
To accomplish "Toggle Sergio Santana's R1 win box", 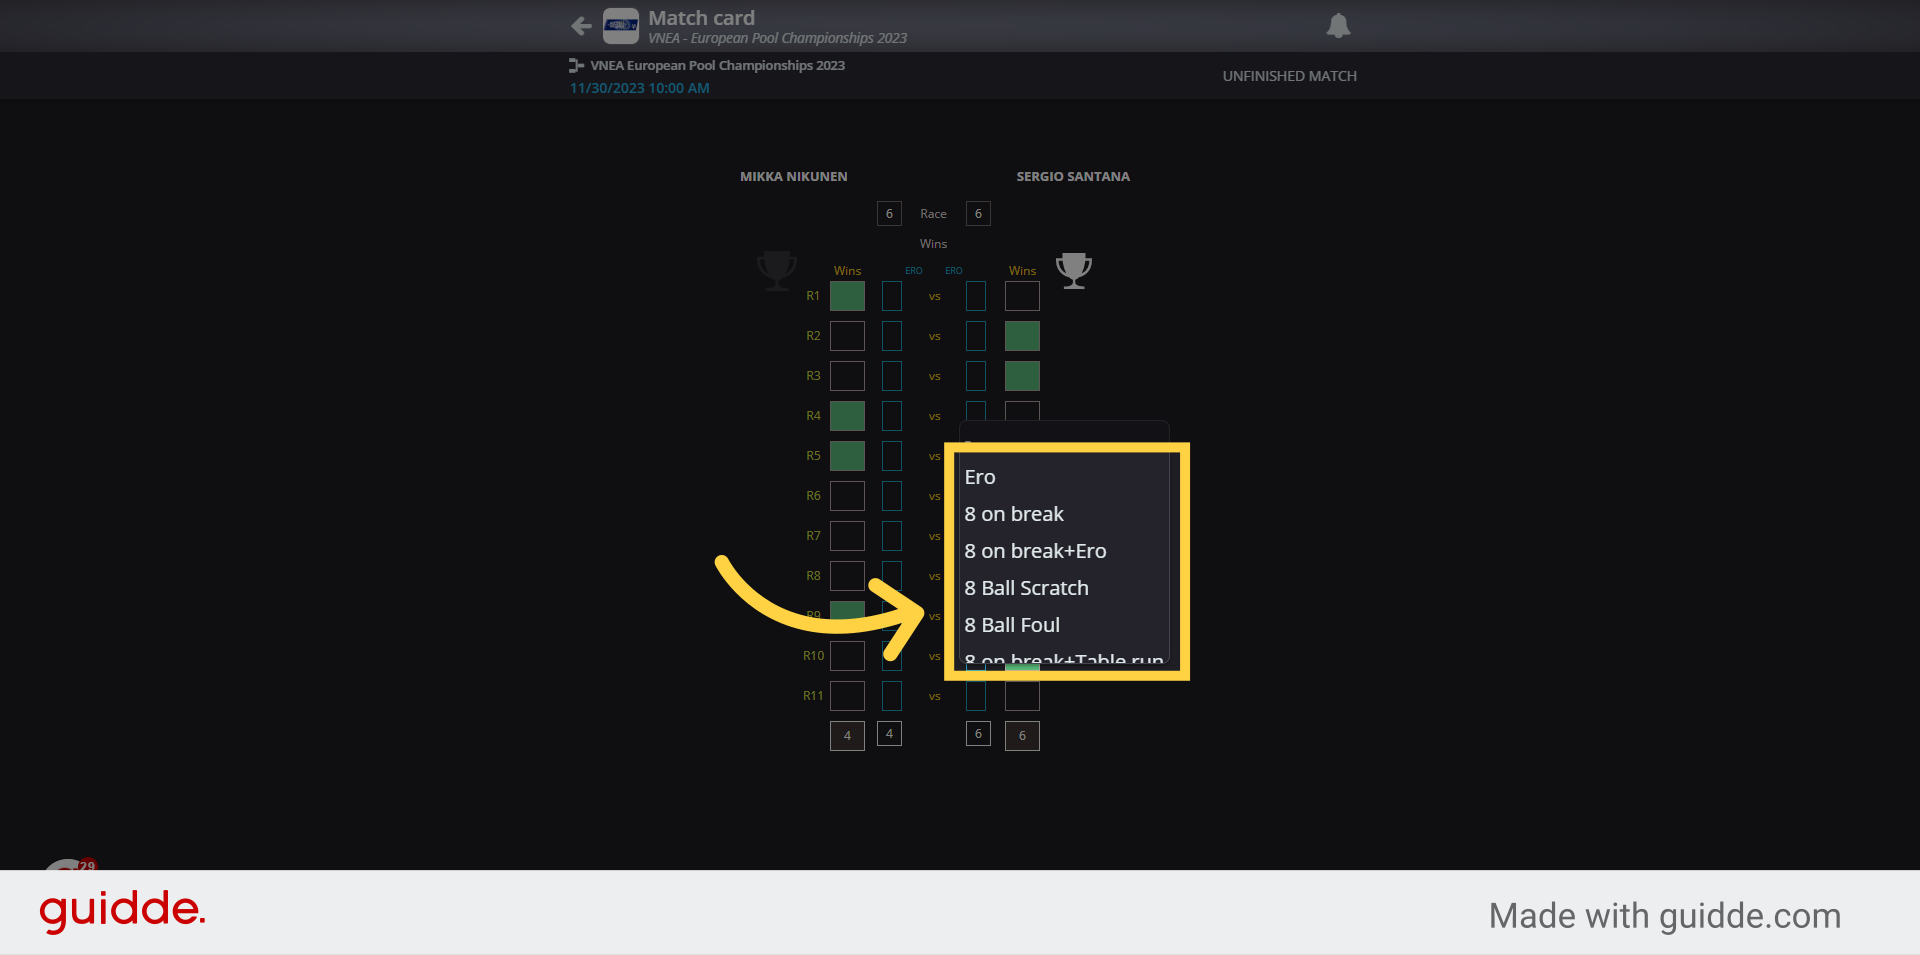I will (x=1022, y=296).
